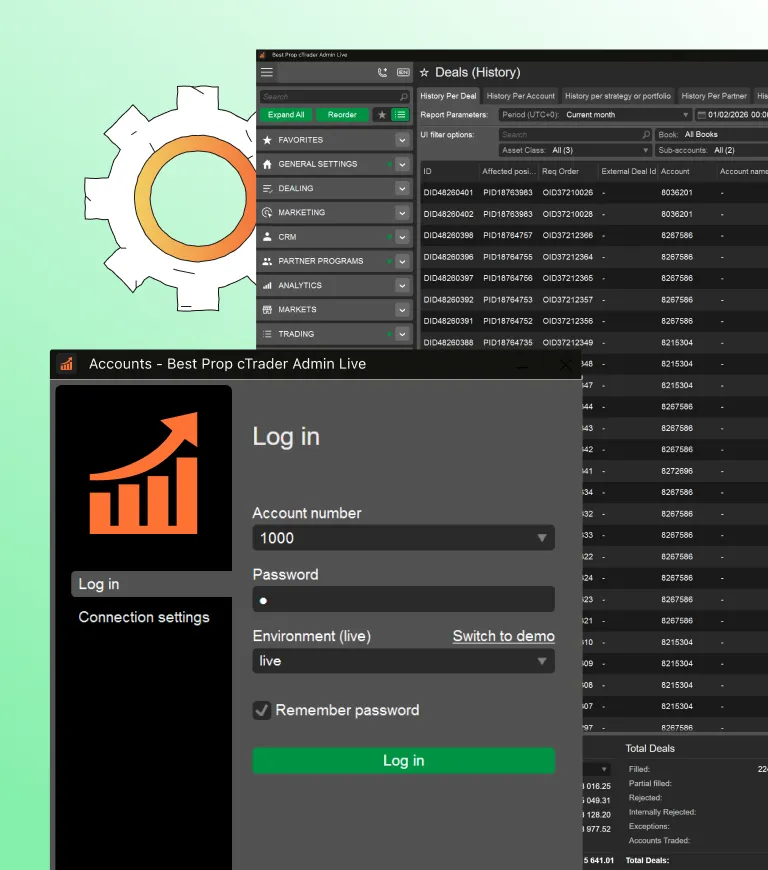Click the Password input field
Screen dimensions: 768x870
click(403, 599)
